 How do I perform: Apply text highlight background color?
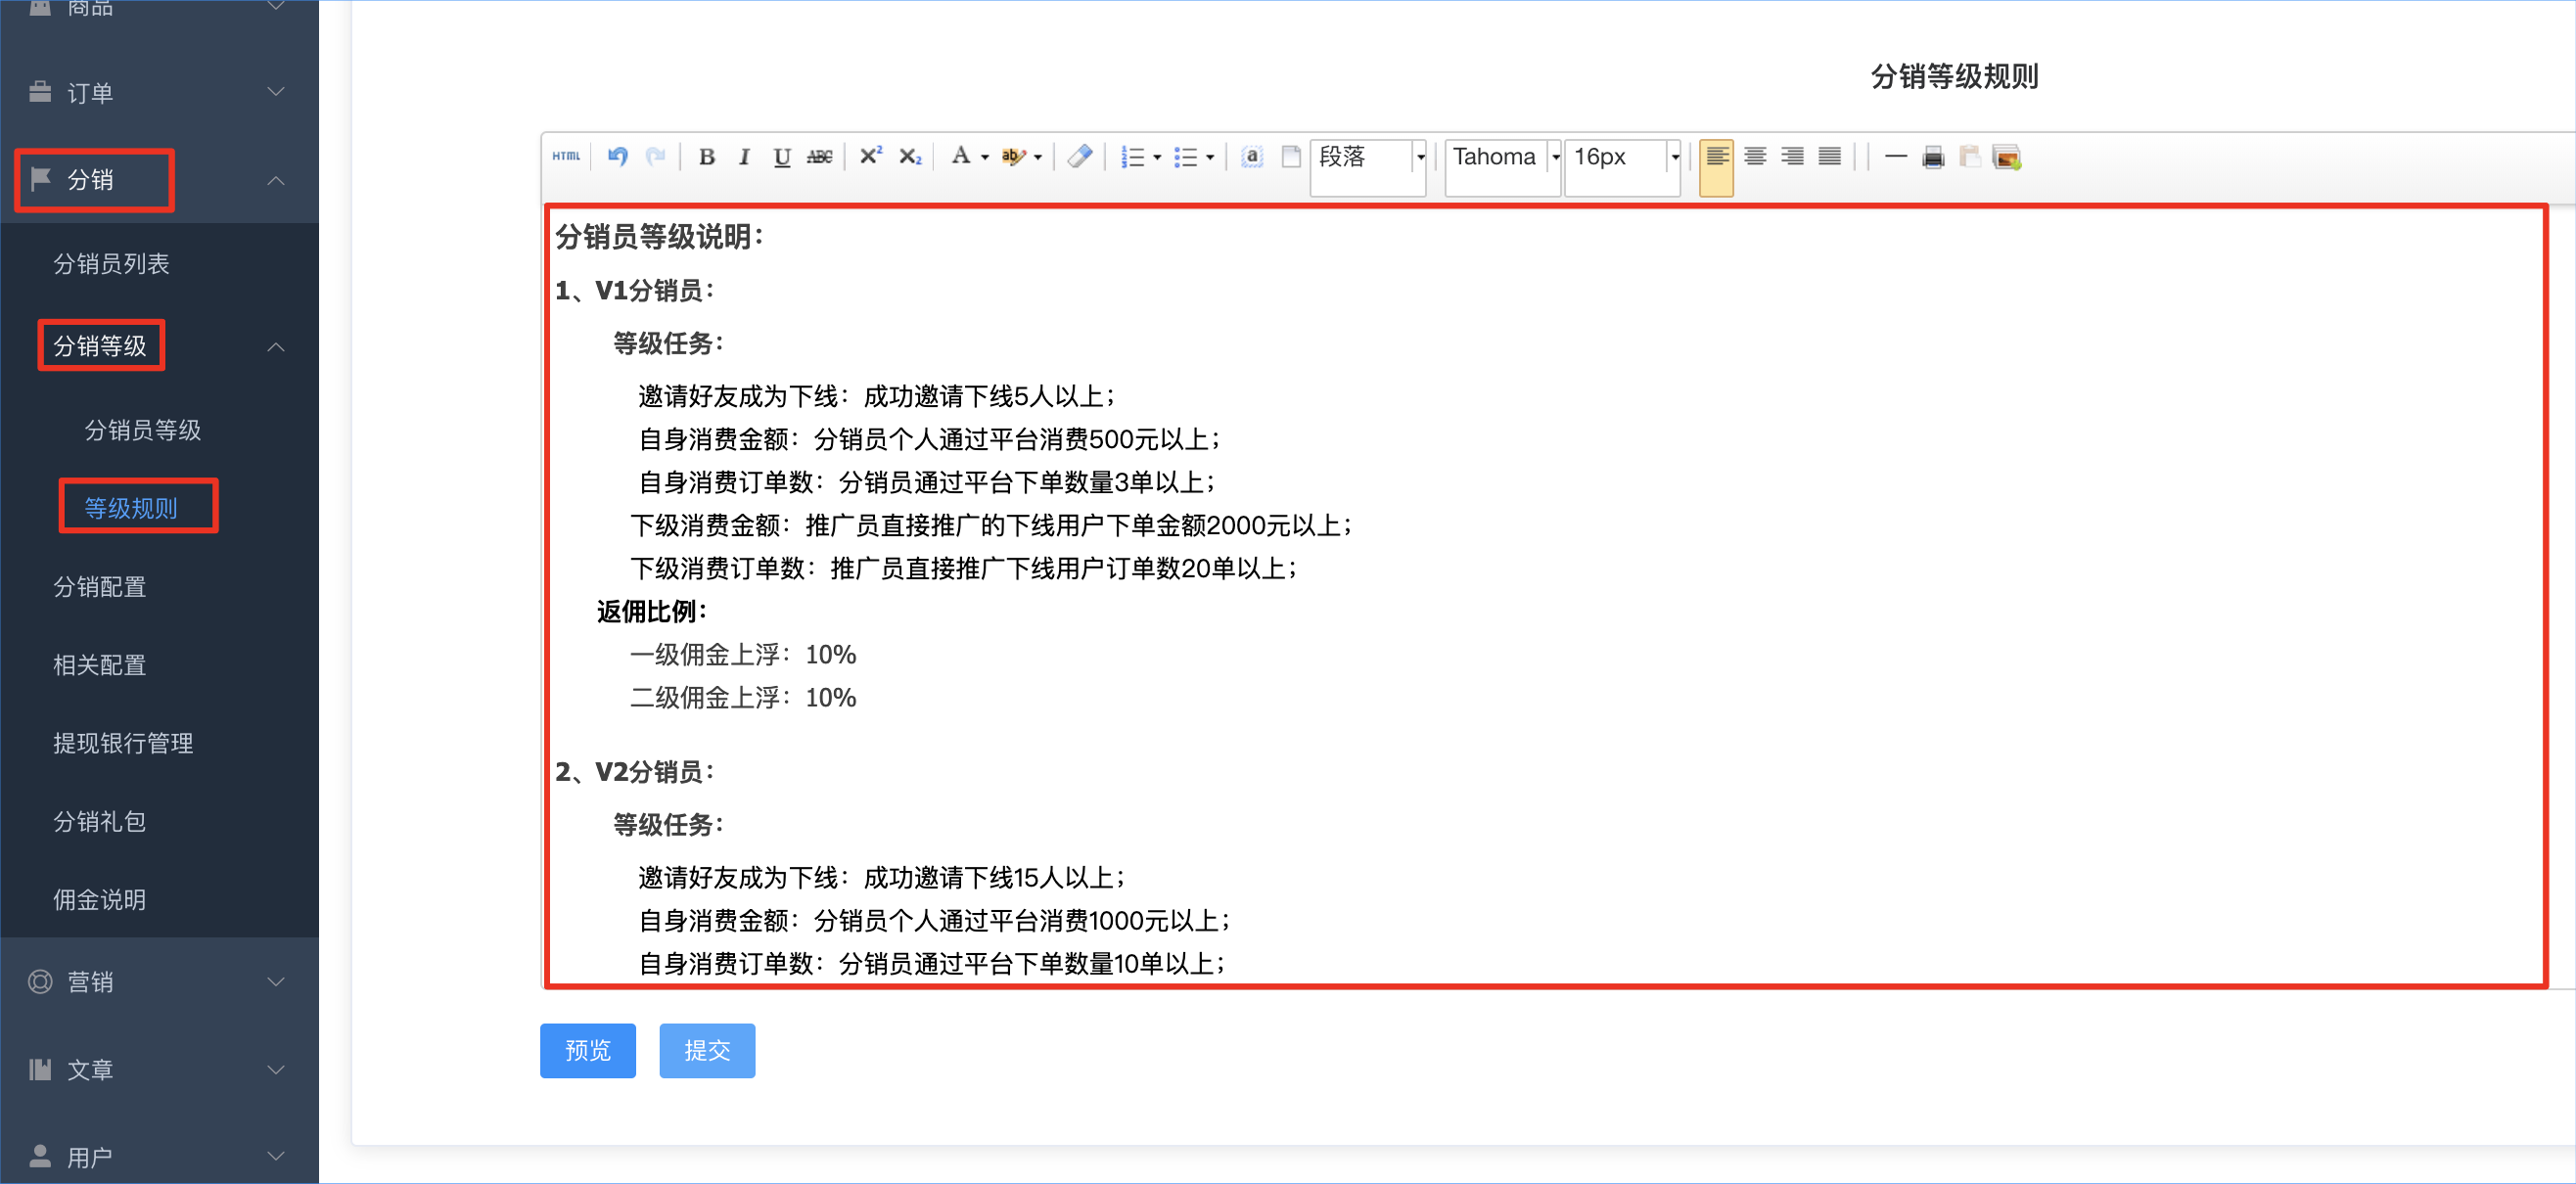(1013, 157)
